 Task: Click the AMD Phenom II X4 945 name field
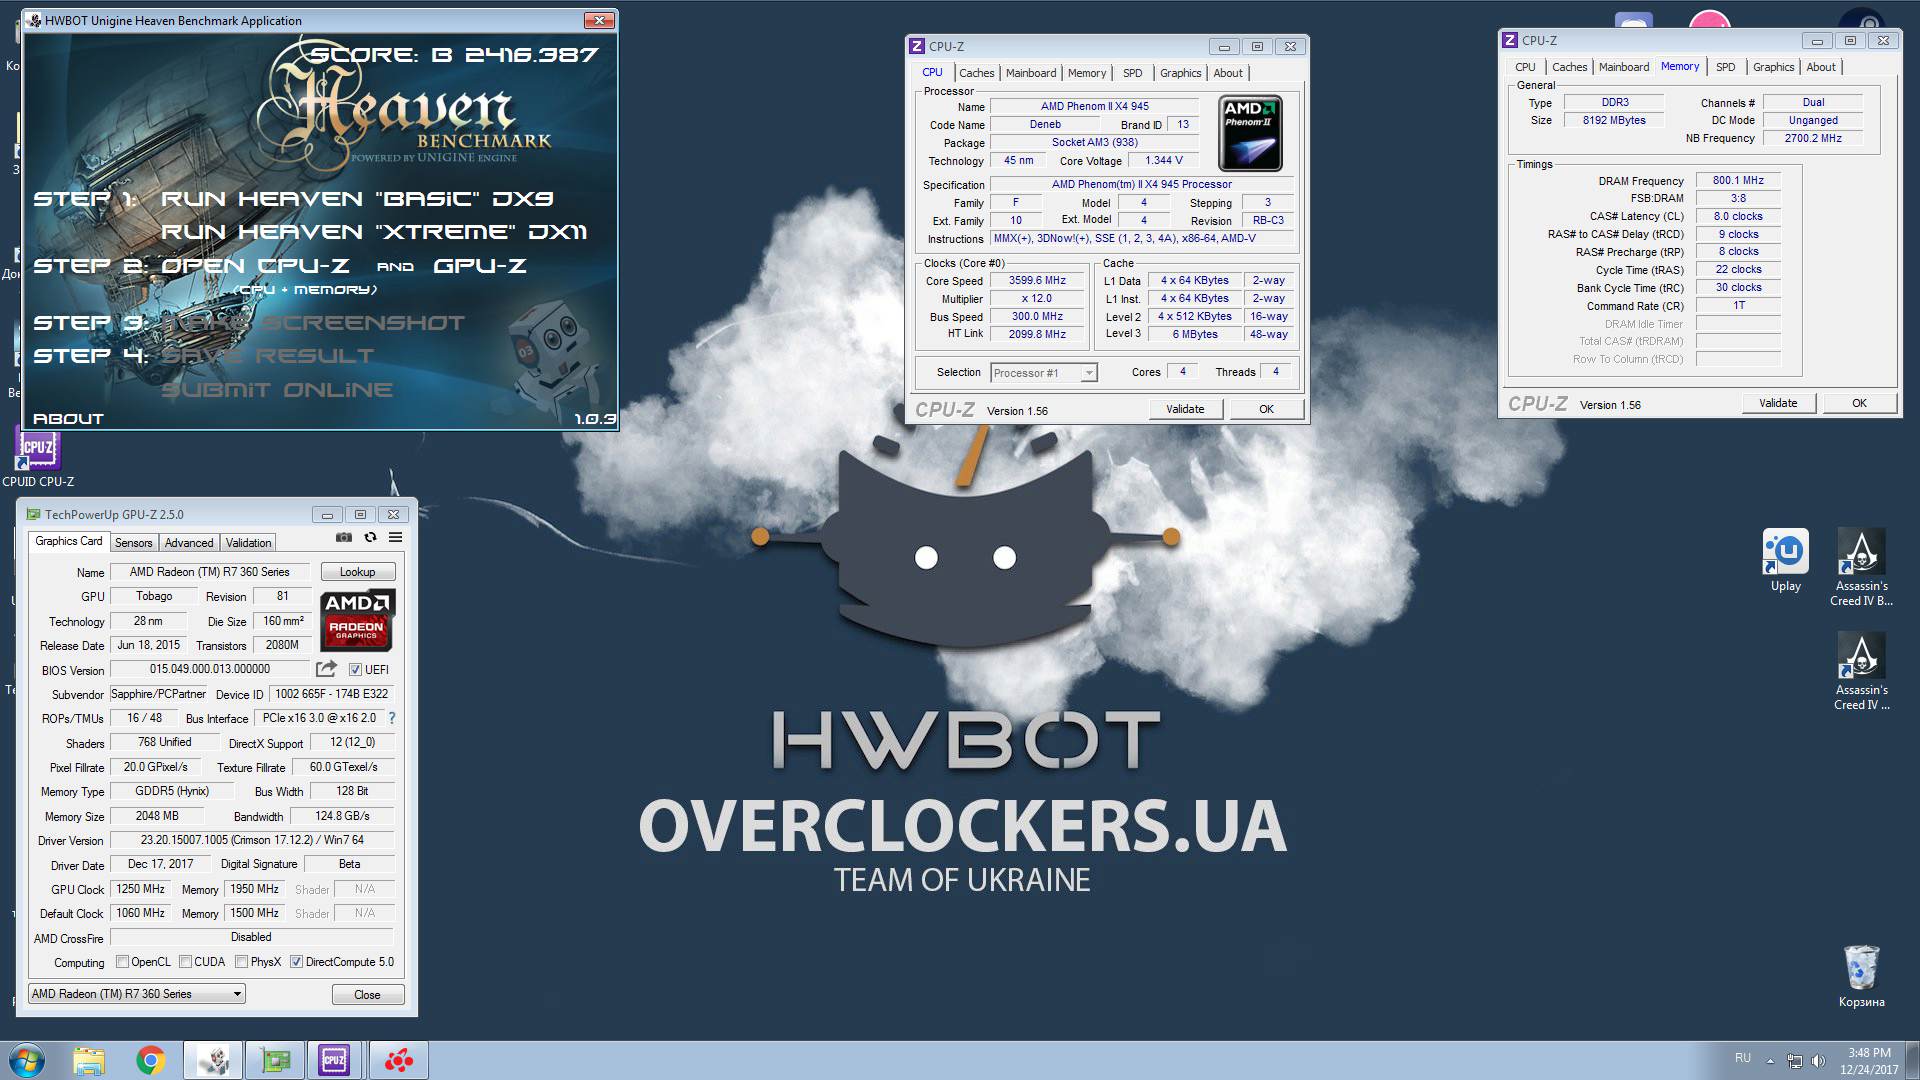point(1094,106)
